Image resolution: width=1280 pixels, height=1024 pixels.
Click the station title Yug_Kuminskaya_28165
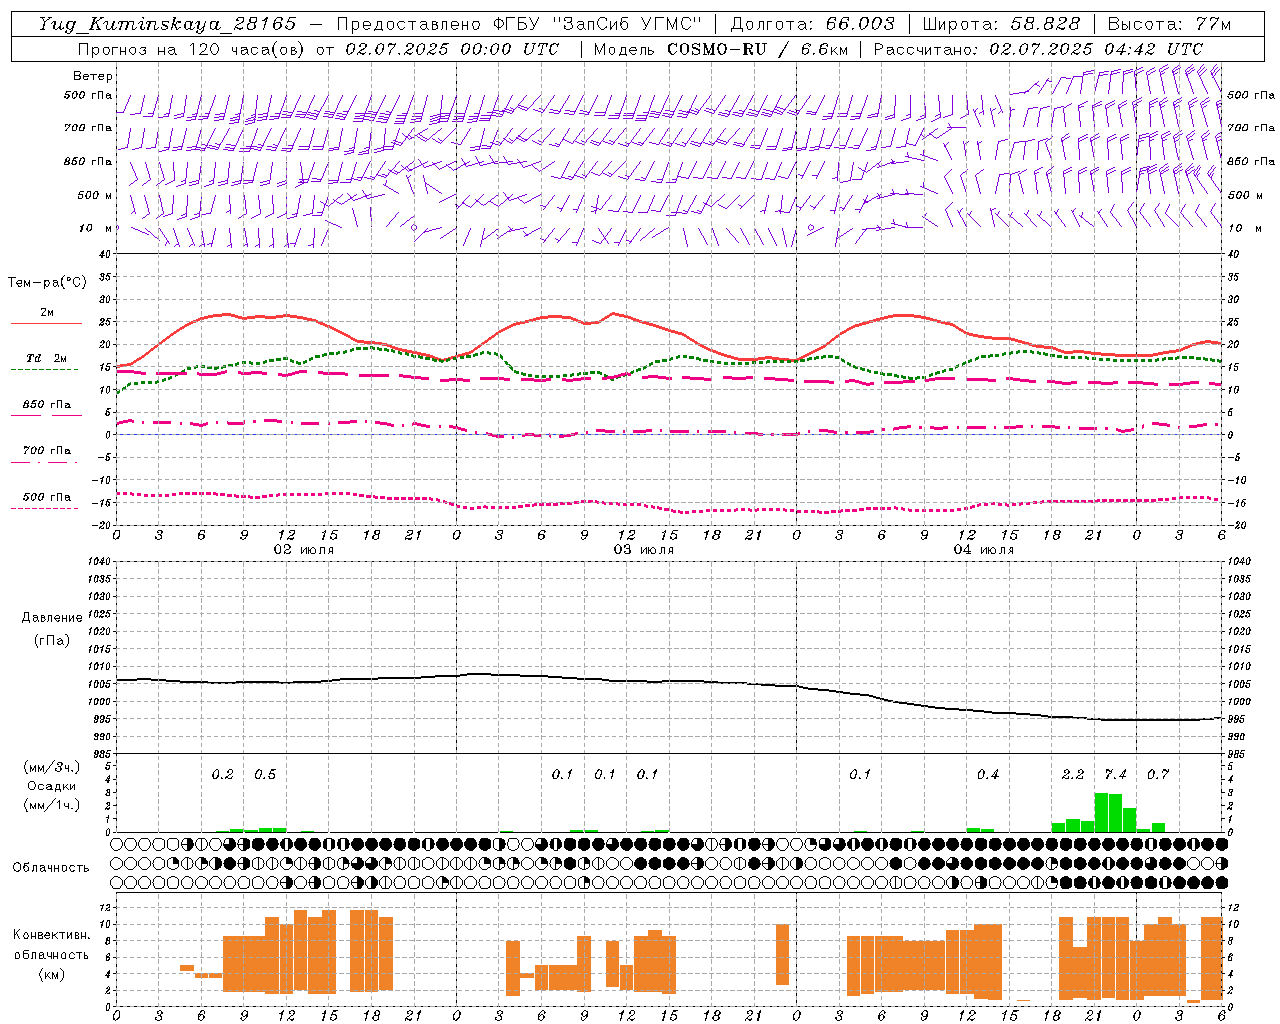[x=167, y=24]
